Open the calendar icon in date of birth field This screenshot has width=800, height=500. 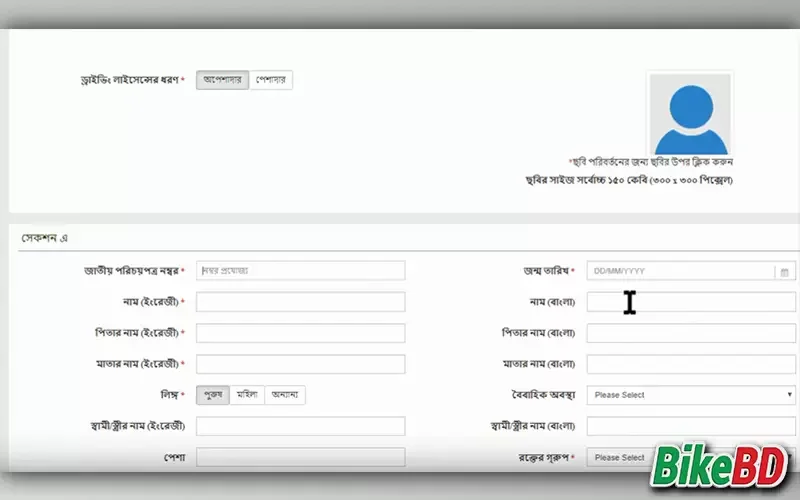coord(784,271)
